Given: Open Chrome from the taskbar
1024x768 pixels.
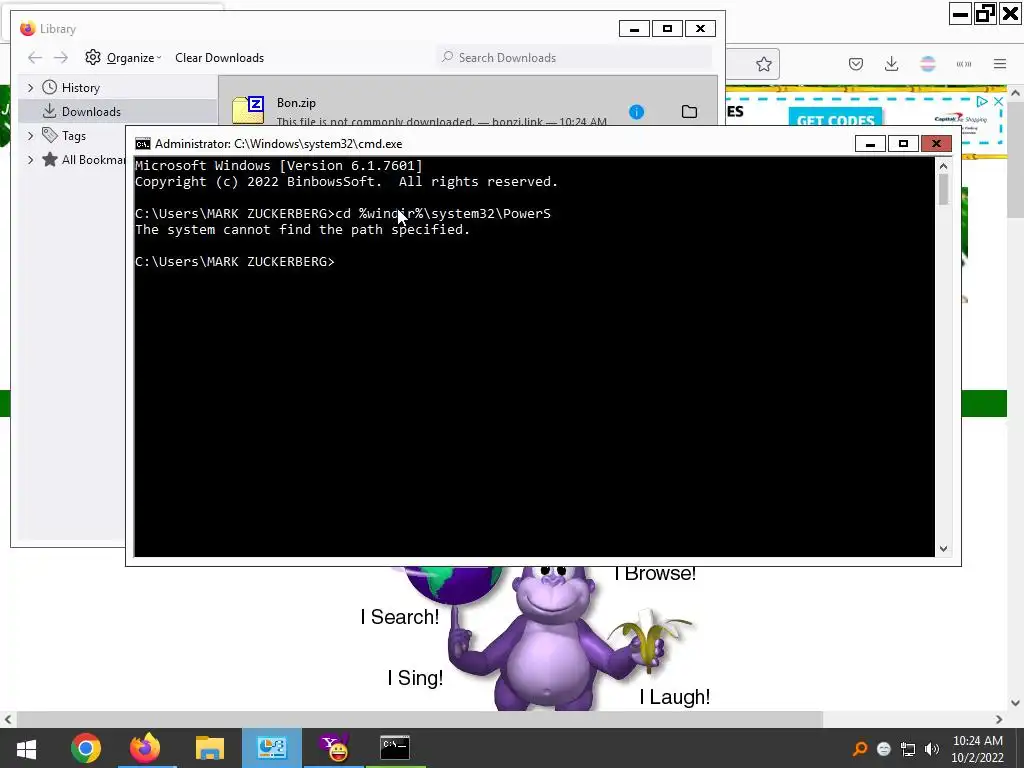Looking at the screenshot, I should click(x=86, y=748).
